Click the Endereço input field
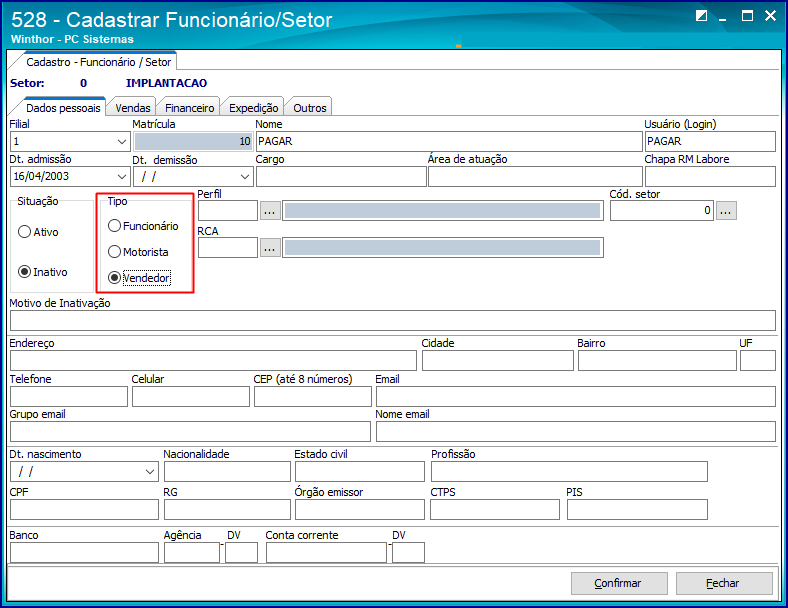This screenshot has height=608, width=788. coord(213,361)
